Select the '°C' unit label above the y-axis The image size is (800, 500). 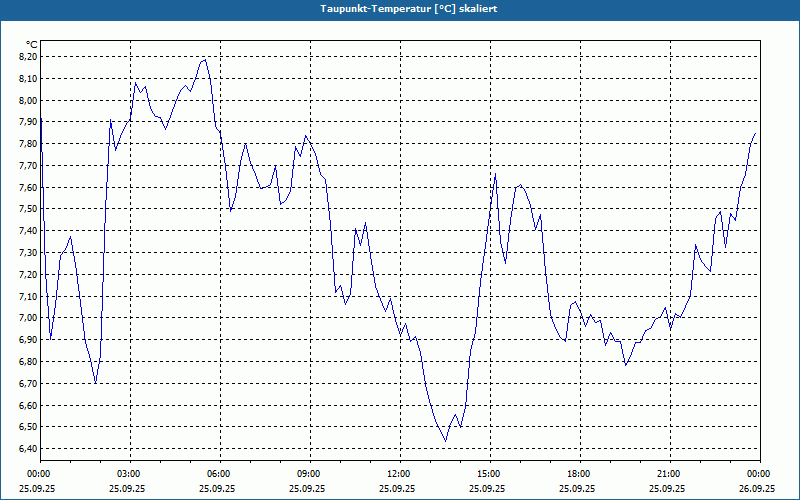pos(32,45)
